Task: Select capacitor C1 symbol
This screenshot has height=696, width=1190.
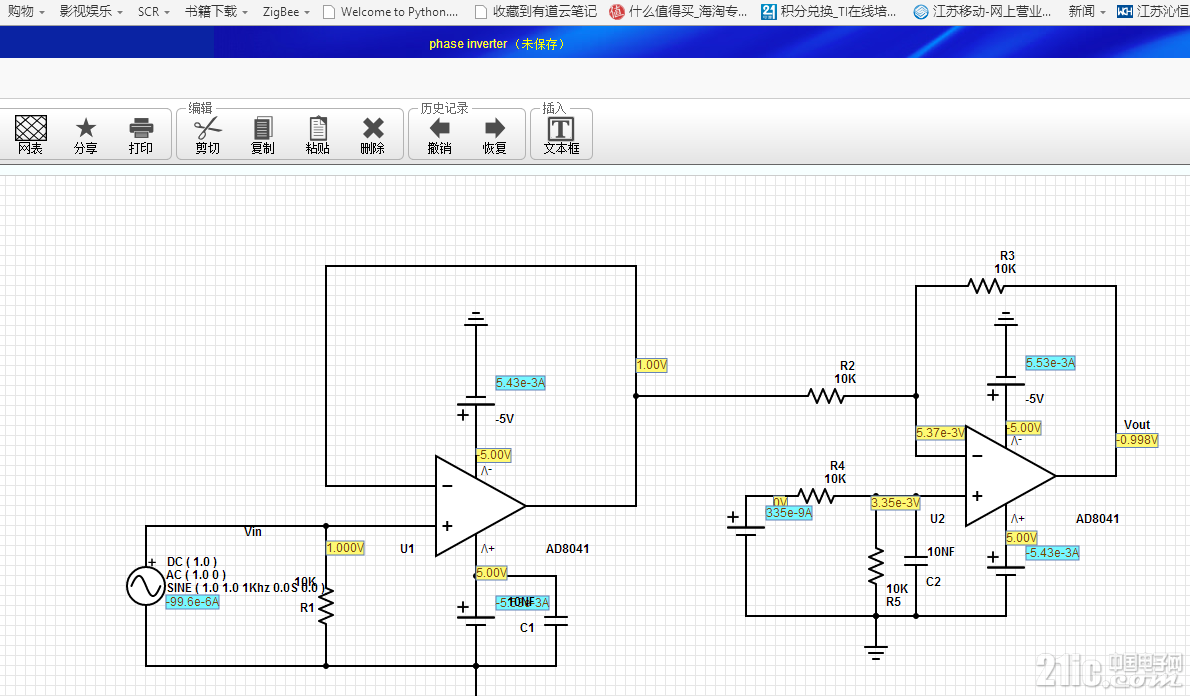Action: tap(556, 621)
